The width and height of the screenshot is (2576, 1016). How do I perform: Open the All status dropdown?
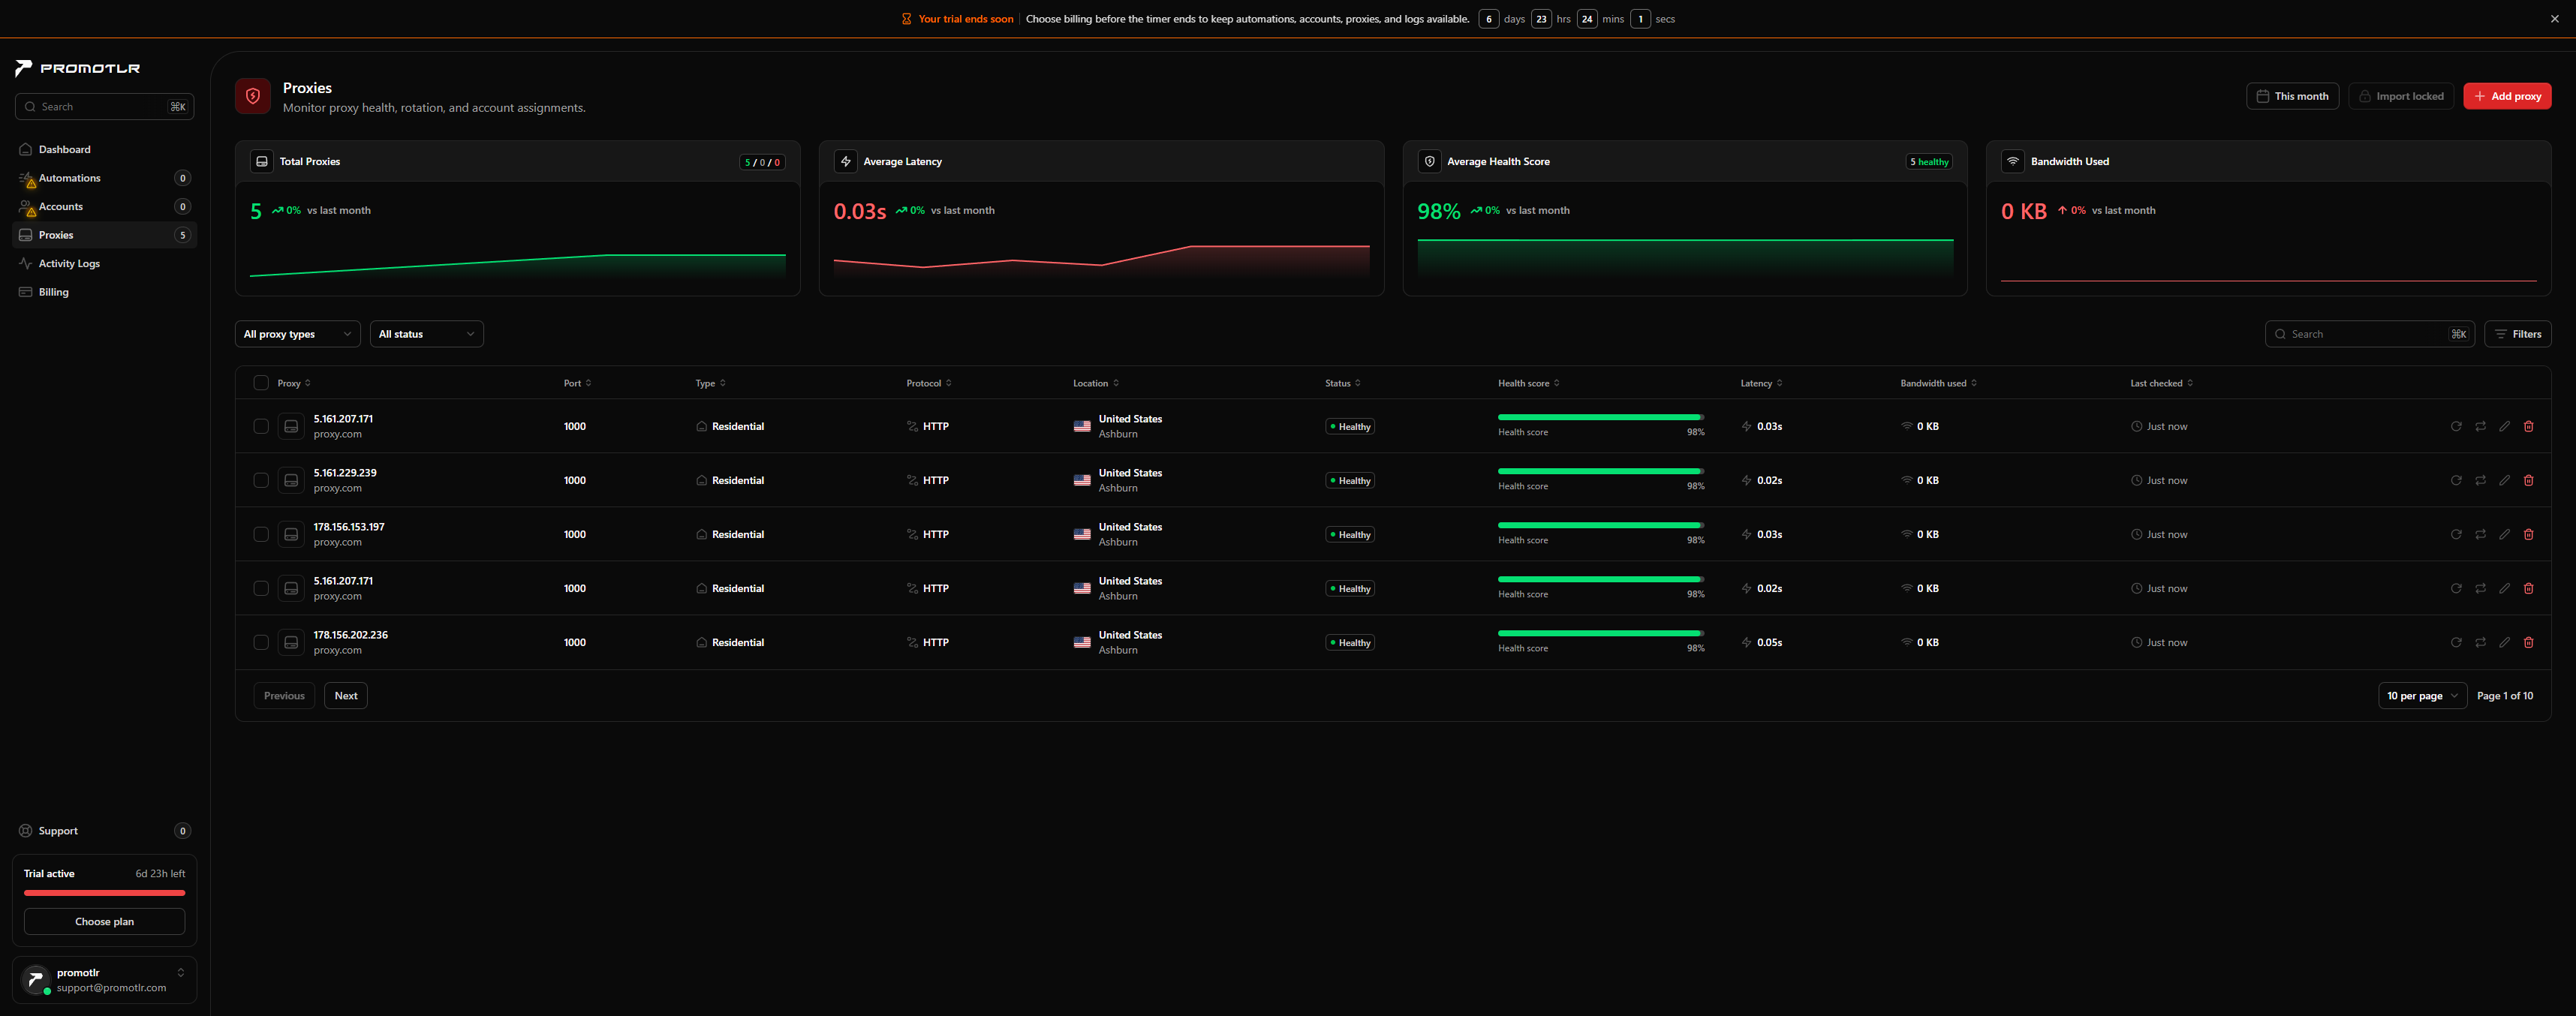coord(427,334)
